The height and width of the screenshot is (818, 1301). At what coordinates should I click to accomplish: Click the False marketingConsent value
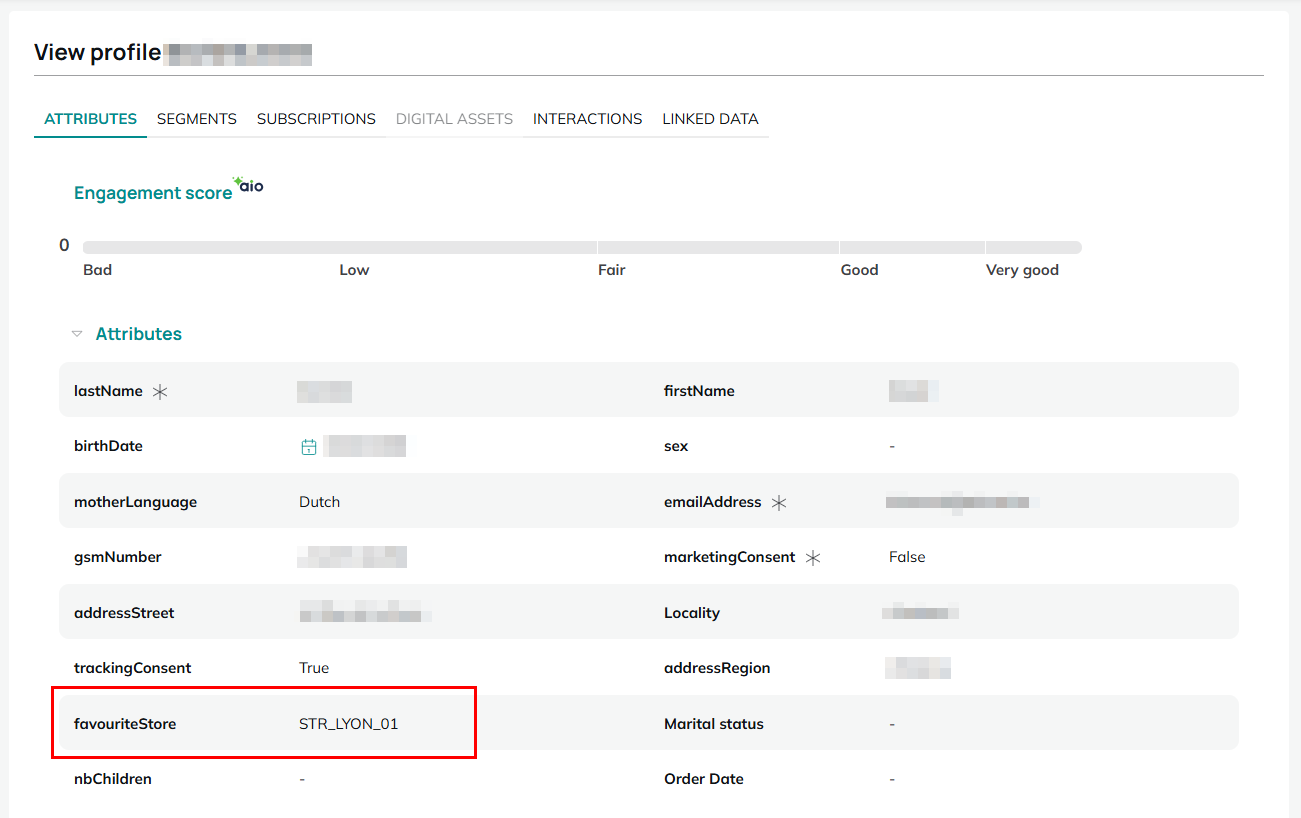click(x=907, y=557)
